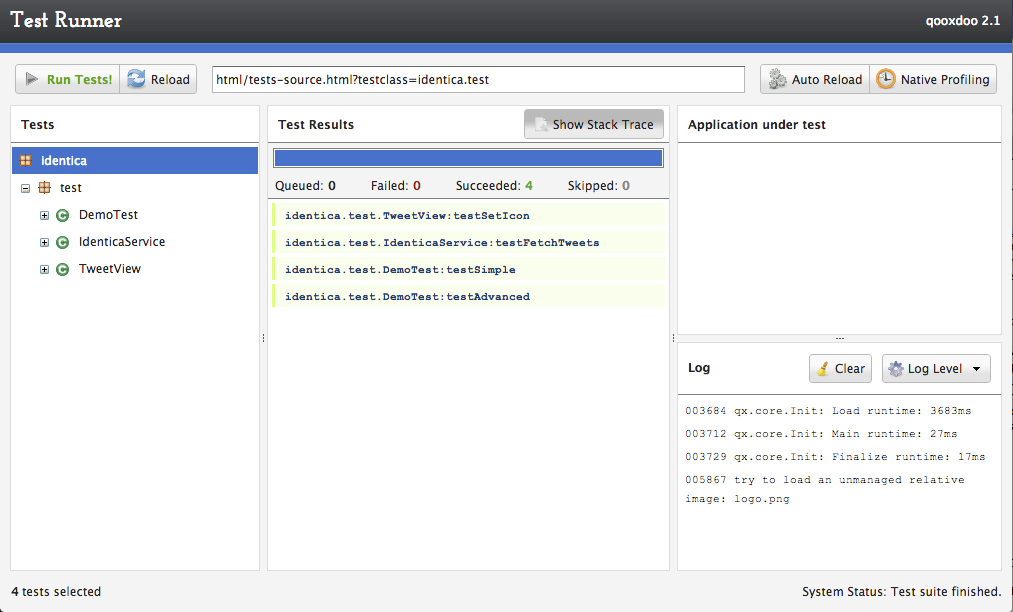1013x612 pixels.
Task: Toggle Show Stack Trace display
Action: (593, 124)
